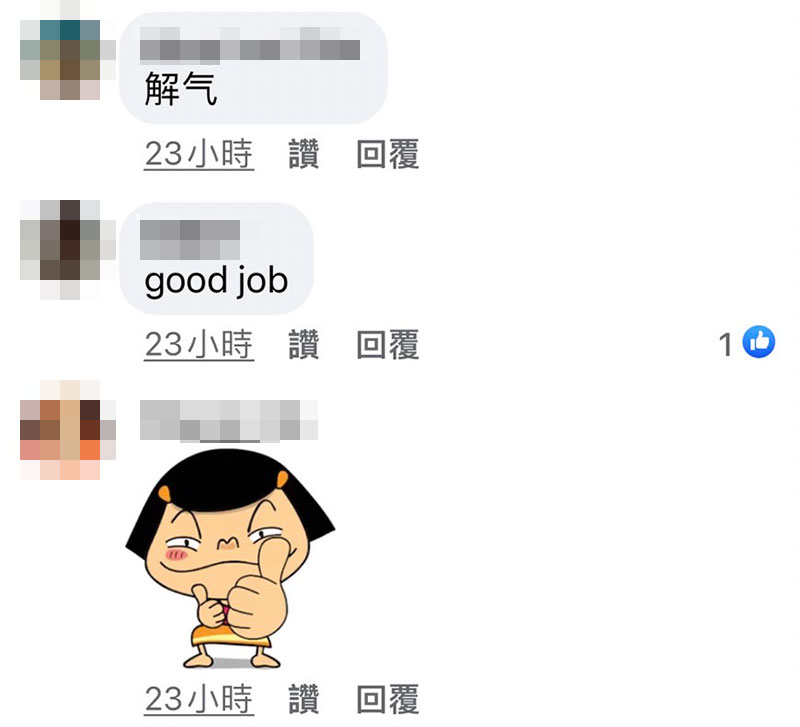This screenshot has width=800, height=727.
Task: Reply to the "解气" comment
Action: 388,154
